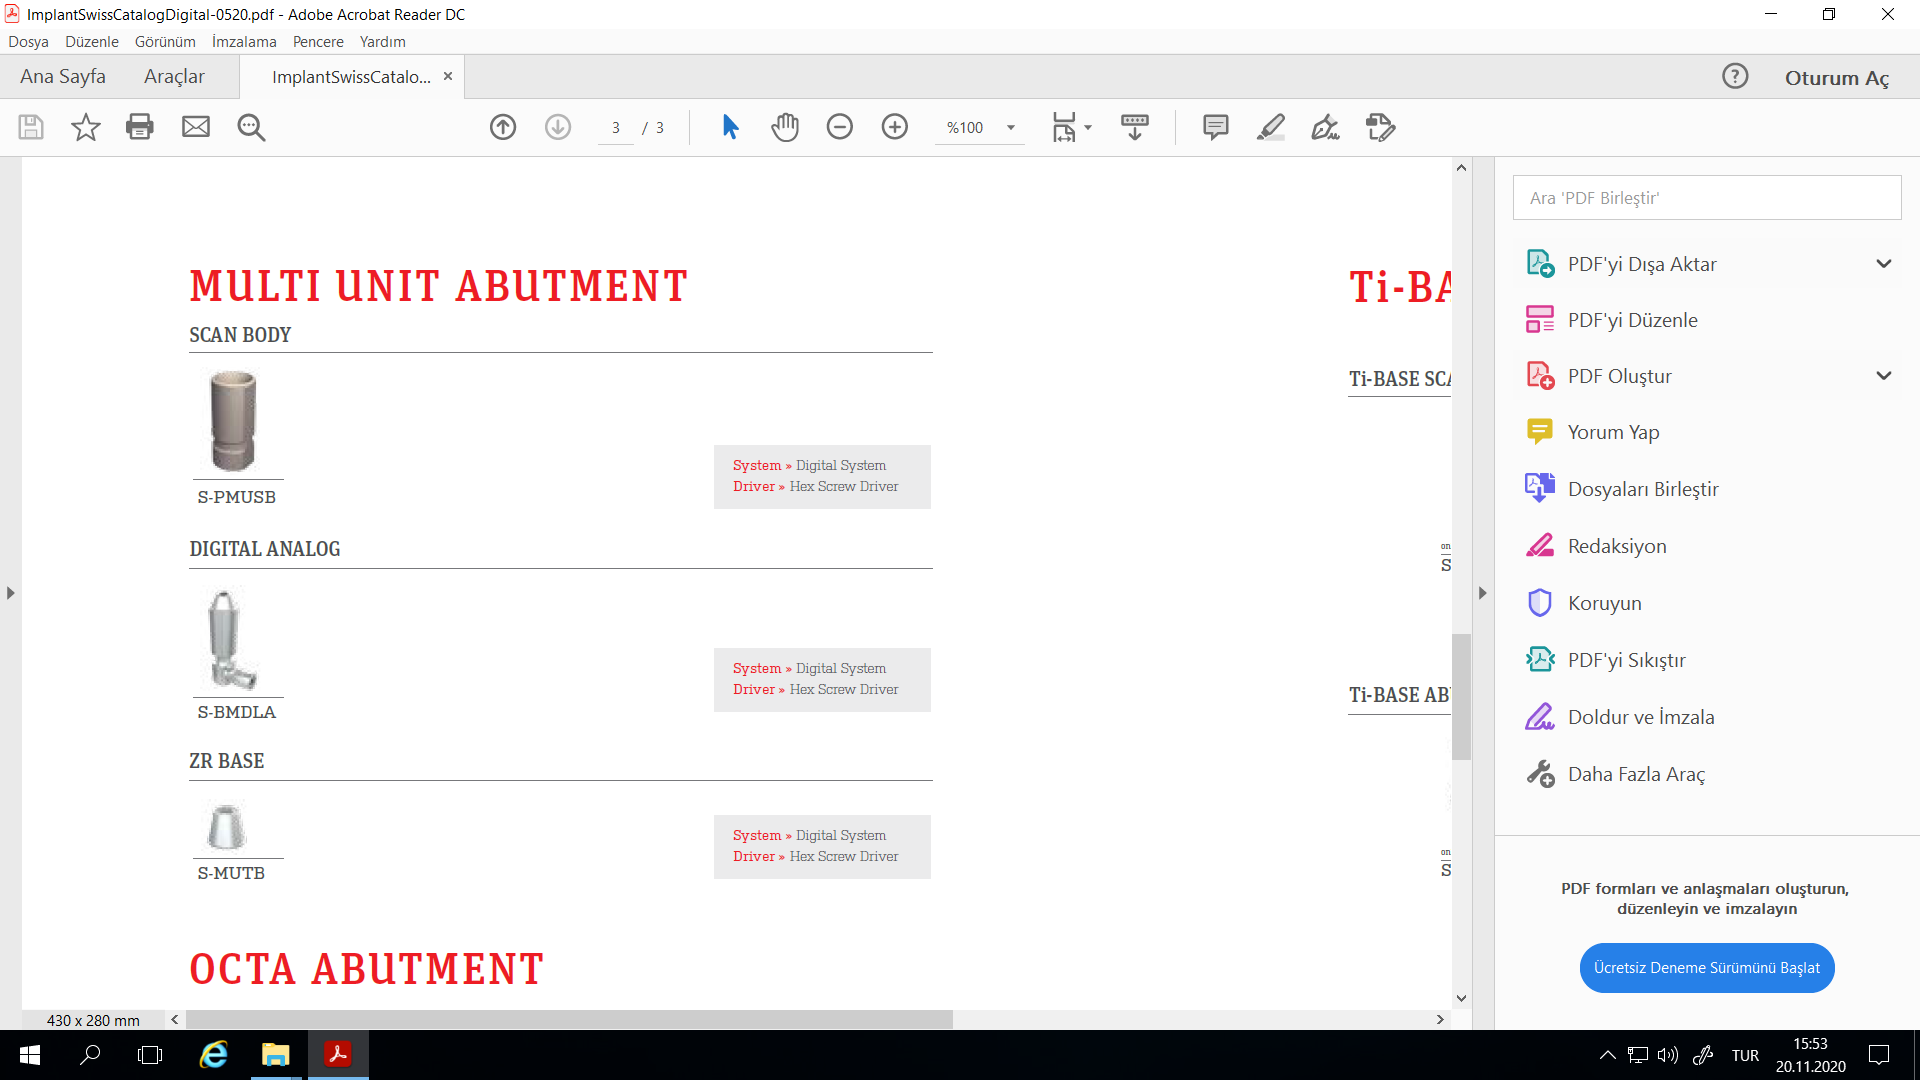Select the Highlight text pen icon
This screenshot has height=1080, width=1920.
coord(1271,127)
